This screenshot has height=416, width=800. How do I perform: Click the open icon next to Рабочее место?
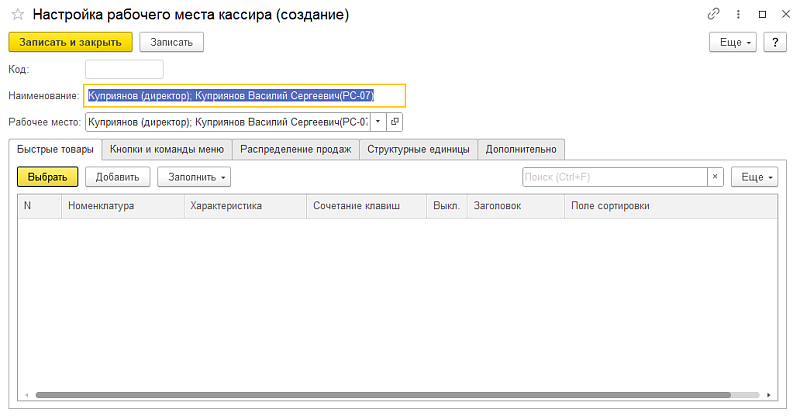point(394,122)
